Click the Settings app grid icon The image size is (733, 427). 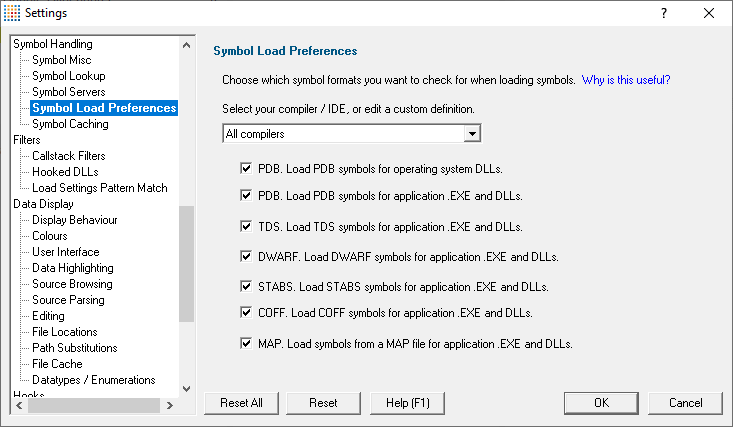[12, 13]
